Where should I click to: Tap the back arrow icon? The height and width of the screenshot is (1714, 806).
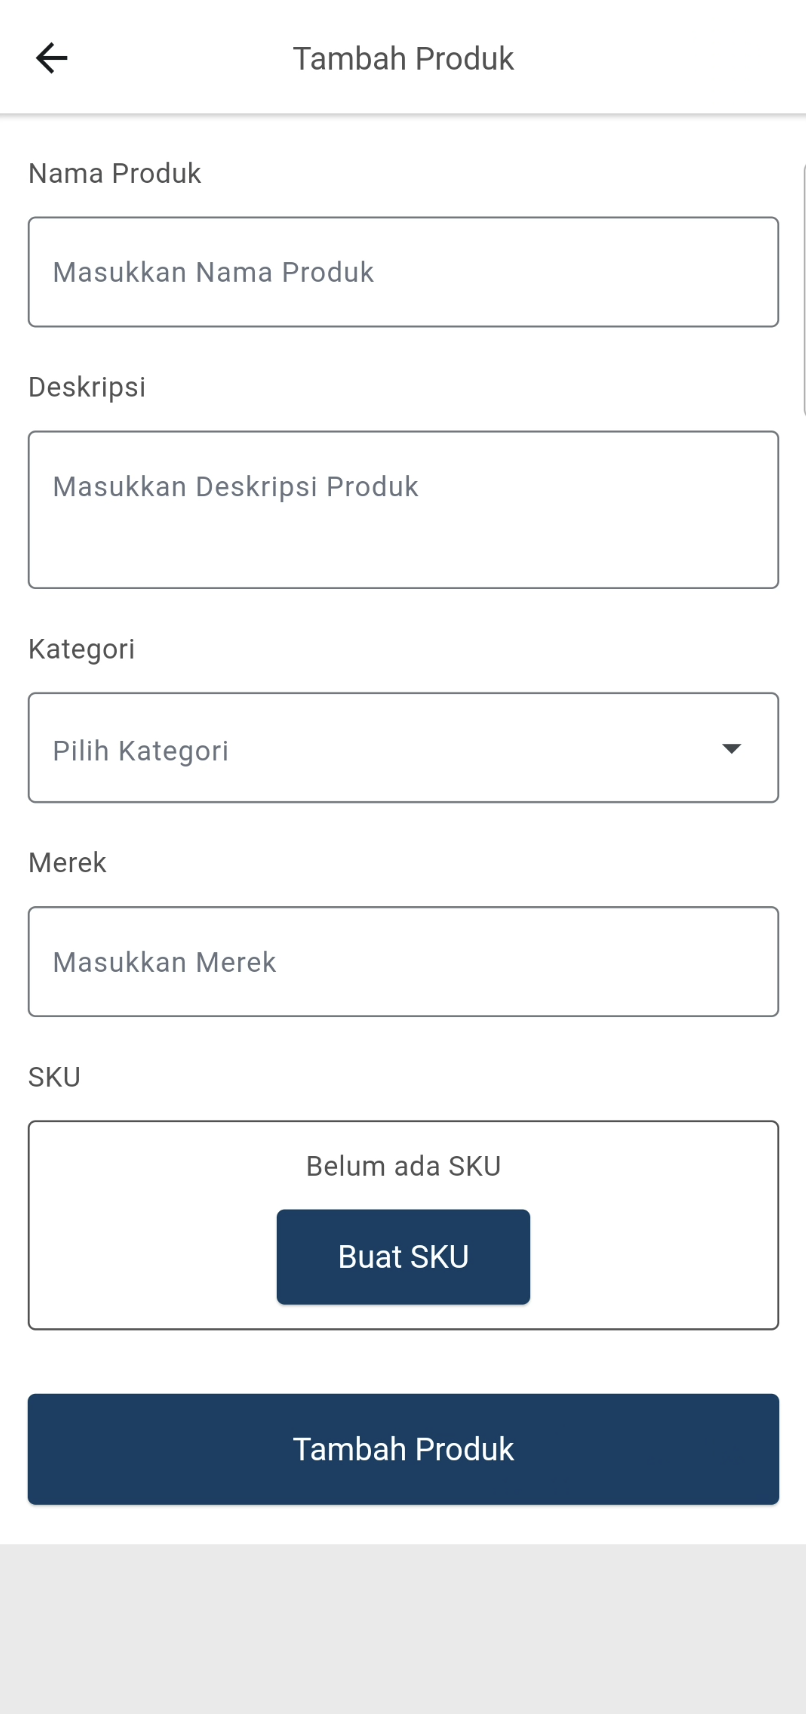(51, 58)
